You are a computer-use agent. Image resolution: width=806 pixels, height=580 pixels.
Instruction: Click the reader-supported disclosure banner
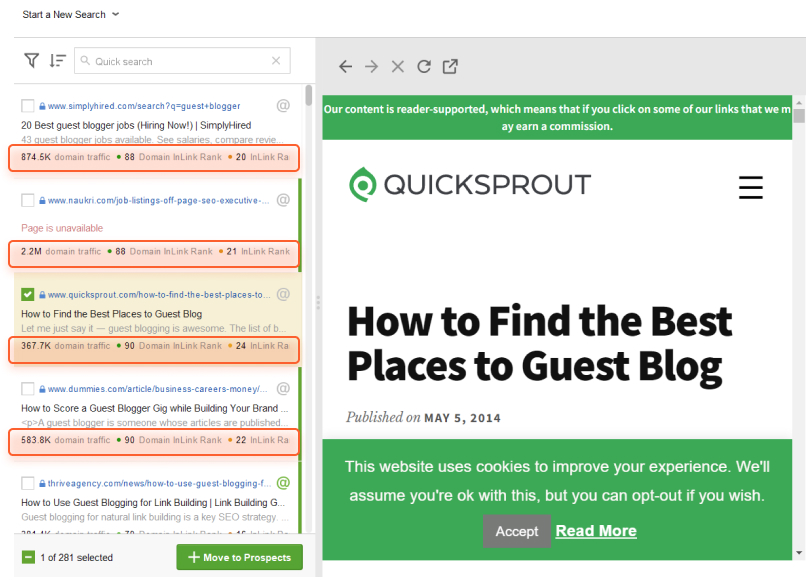557,117
